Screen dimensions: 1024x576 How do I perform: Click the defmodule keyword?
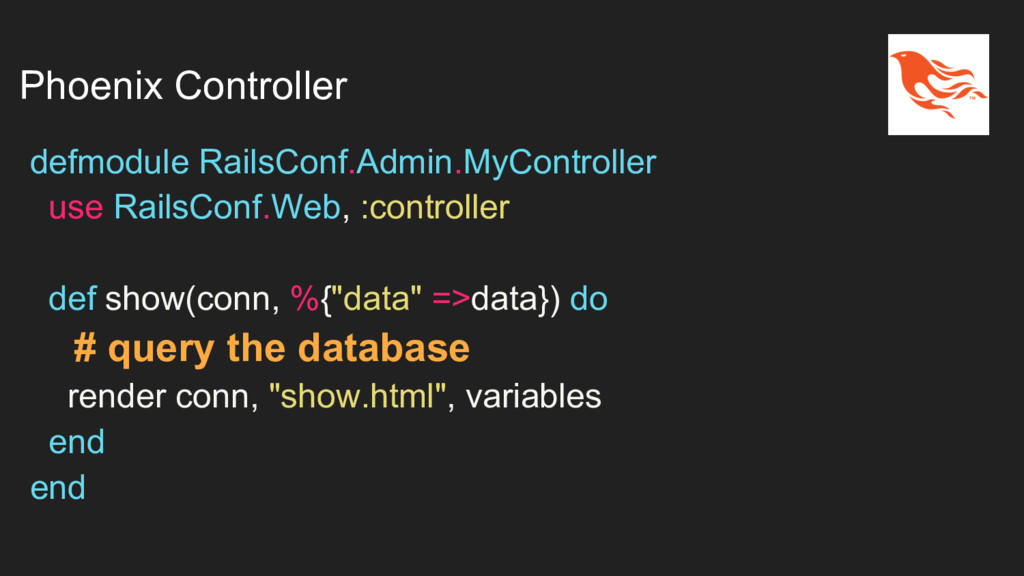pyautogui.click(x=110, y=162)
